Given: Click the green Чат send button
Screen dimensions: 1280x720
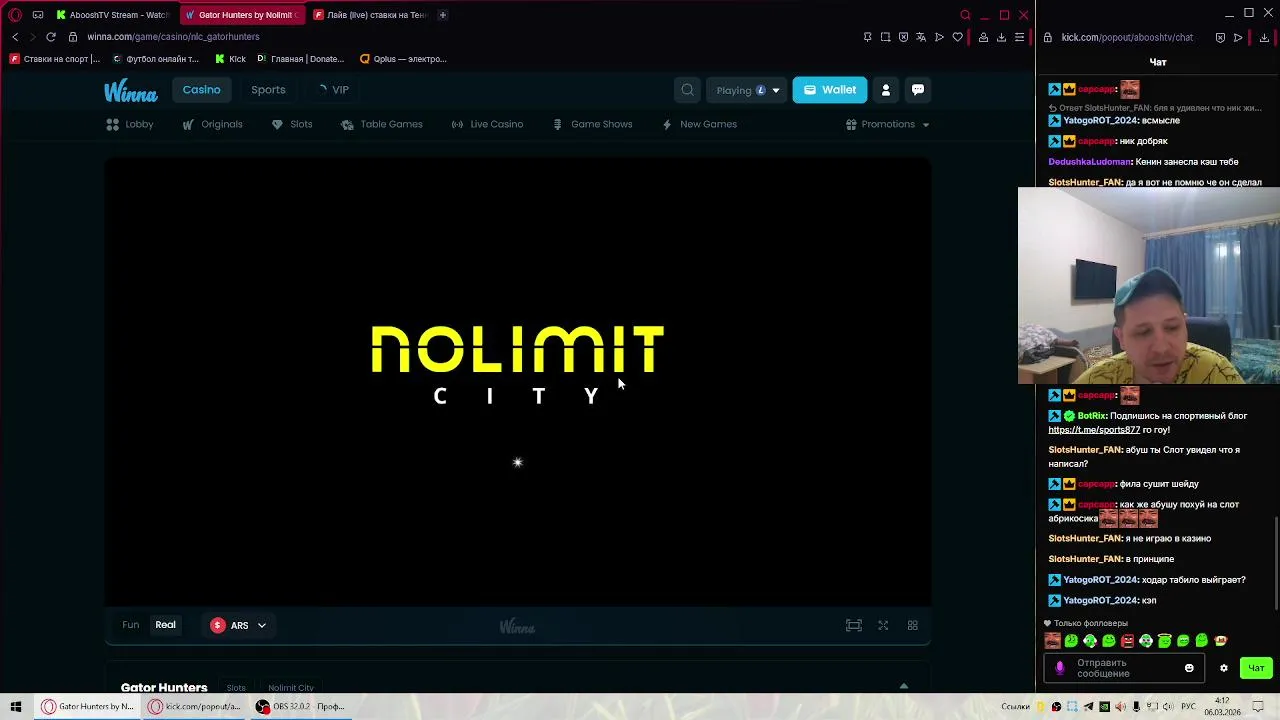Looking at the screenshot, I should tap(1256, 668).
